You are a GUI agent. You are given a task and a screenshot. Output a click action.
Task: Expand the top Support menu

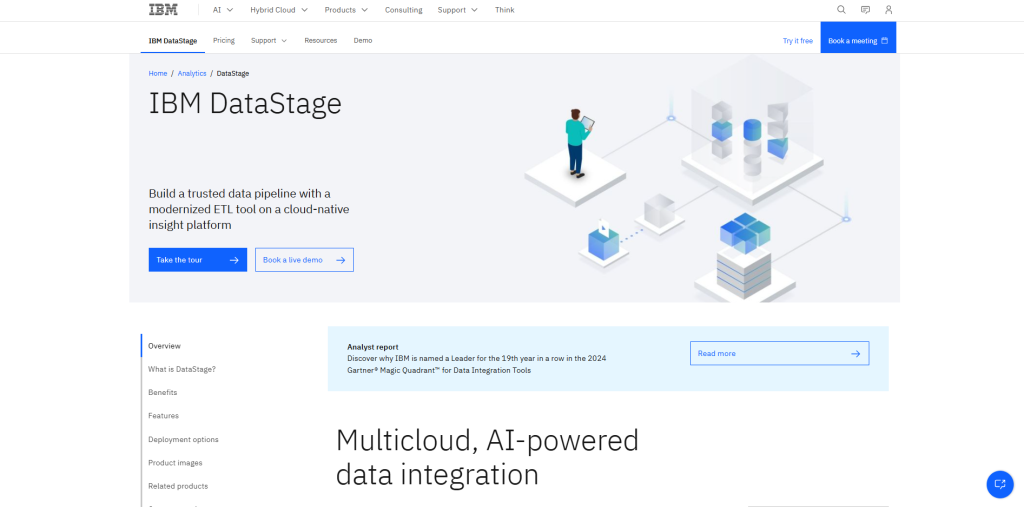pyautogui.click(x=457, y=10)
